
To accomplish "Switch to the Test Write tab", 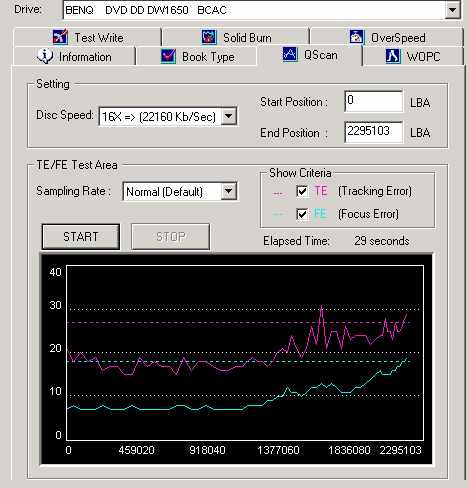I will tap(87, 37).
